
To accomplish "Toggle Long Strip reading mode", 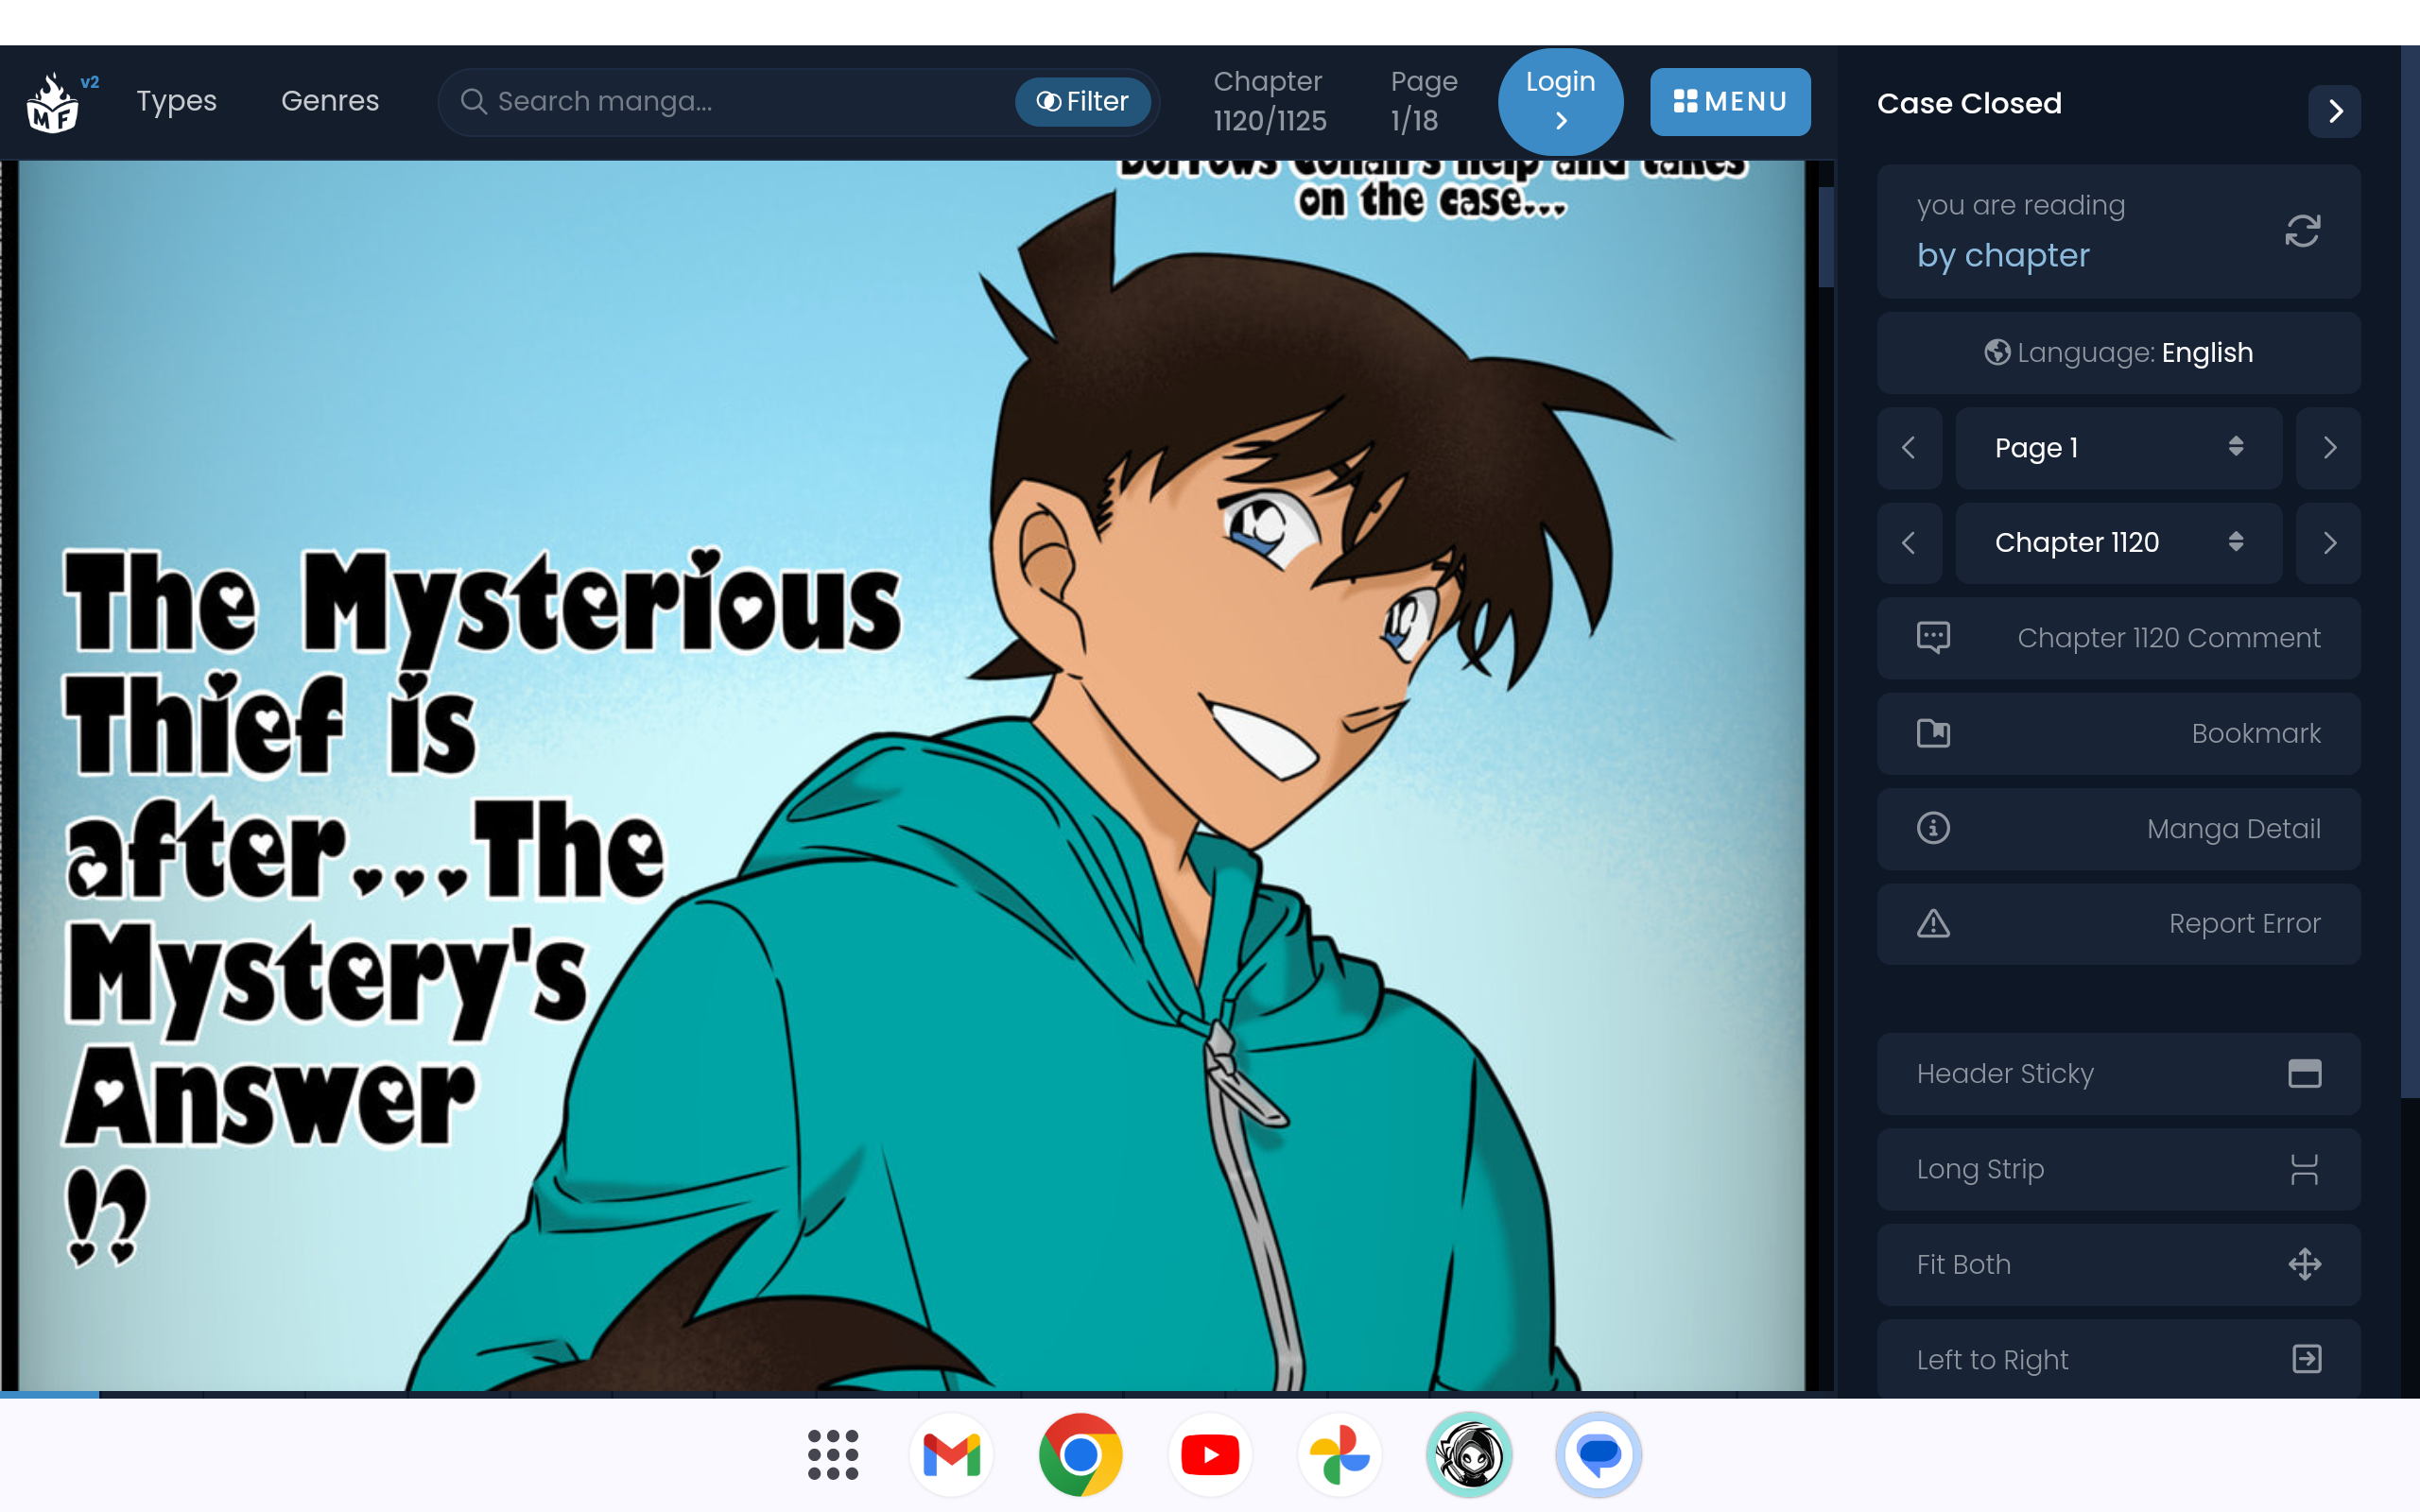I will point(2118,1169).
